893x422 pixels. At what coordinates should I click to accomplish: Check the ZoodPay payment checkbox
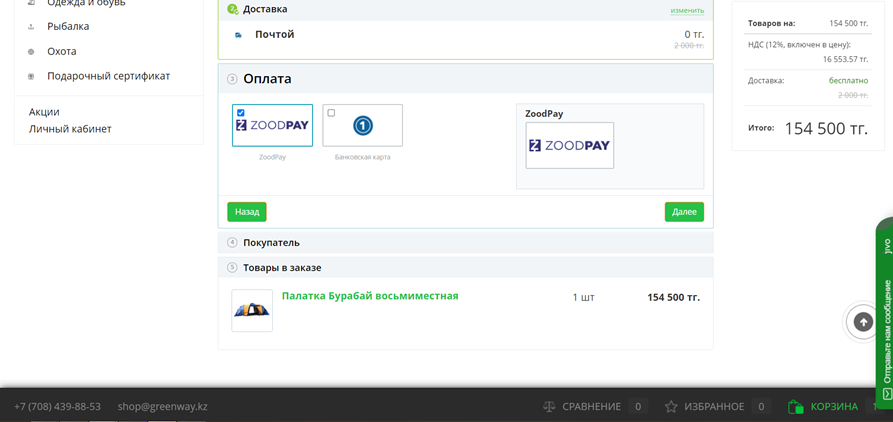[x=241, y=113]
